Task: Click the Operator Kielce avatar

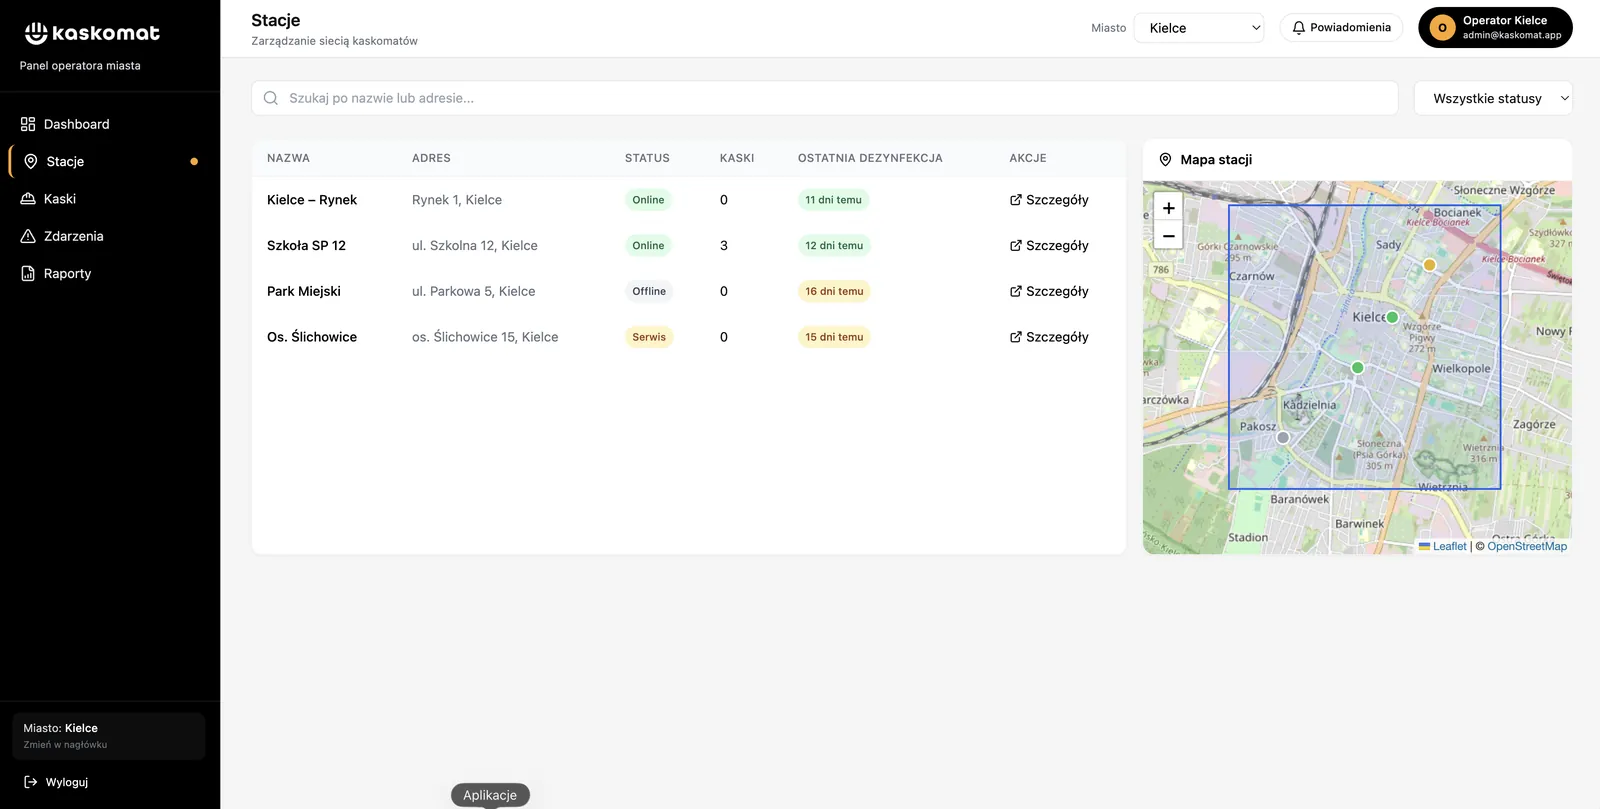Action: (x=1442, y=28)
